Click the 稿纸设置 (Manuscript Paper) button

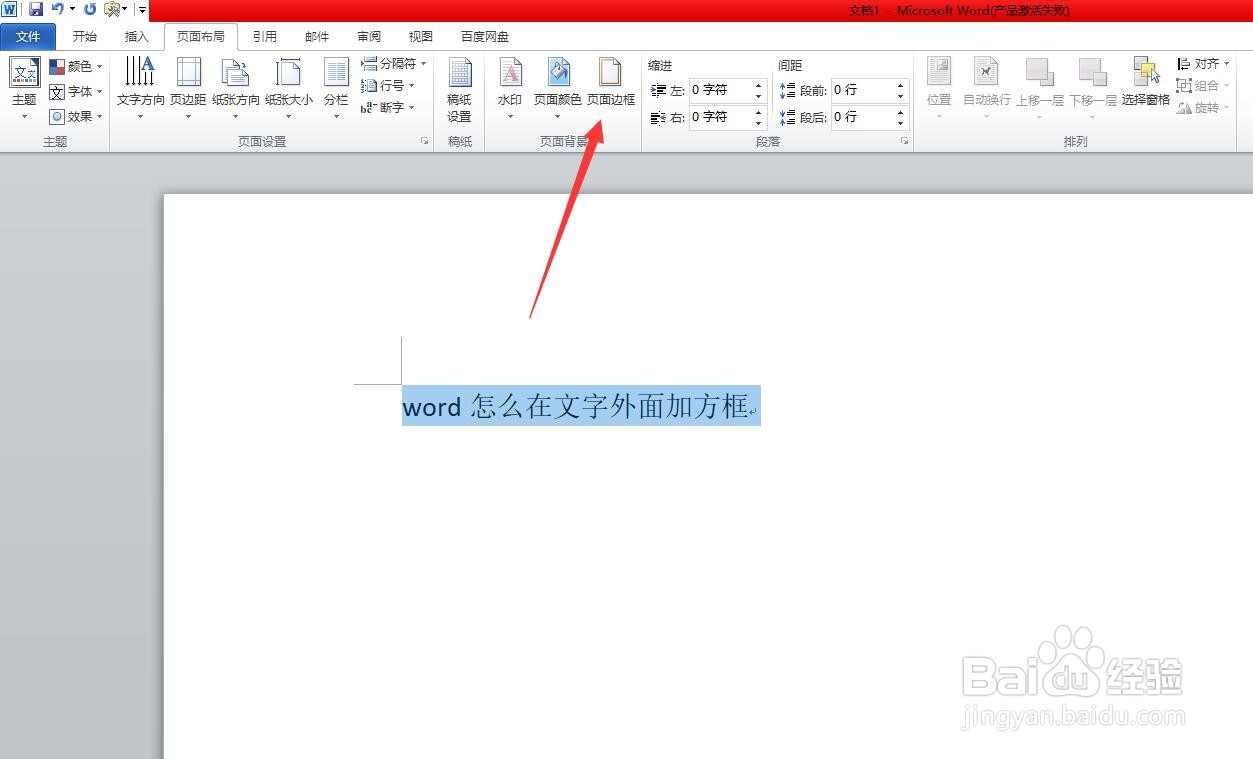[459, 89]
